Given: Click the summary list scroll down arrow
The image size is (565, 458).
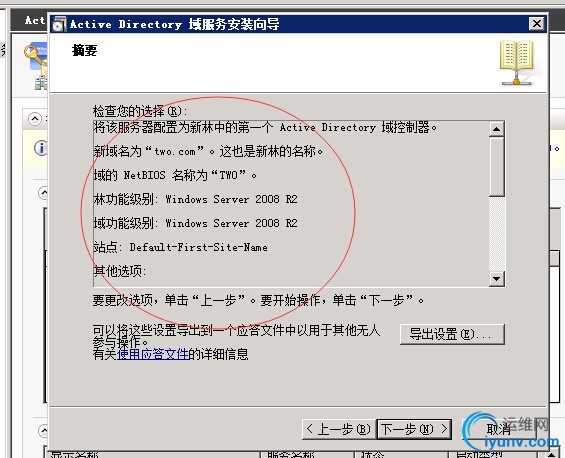Looking at the screenshot, I should click(497, 279).
